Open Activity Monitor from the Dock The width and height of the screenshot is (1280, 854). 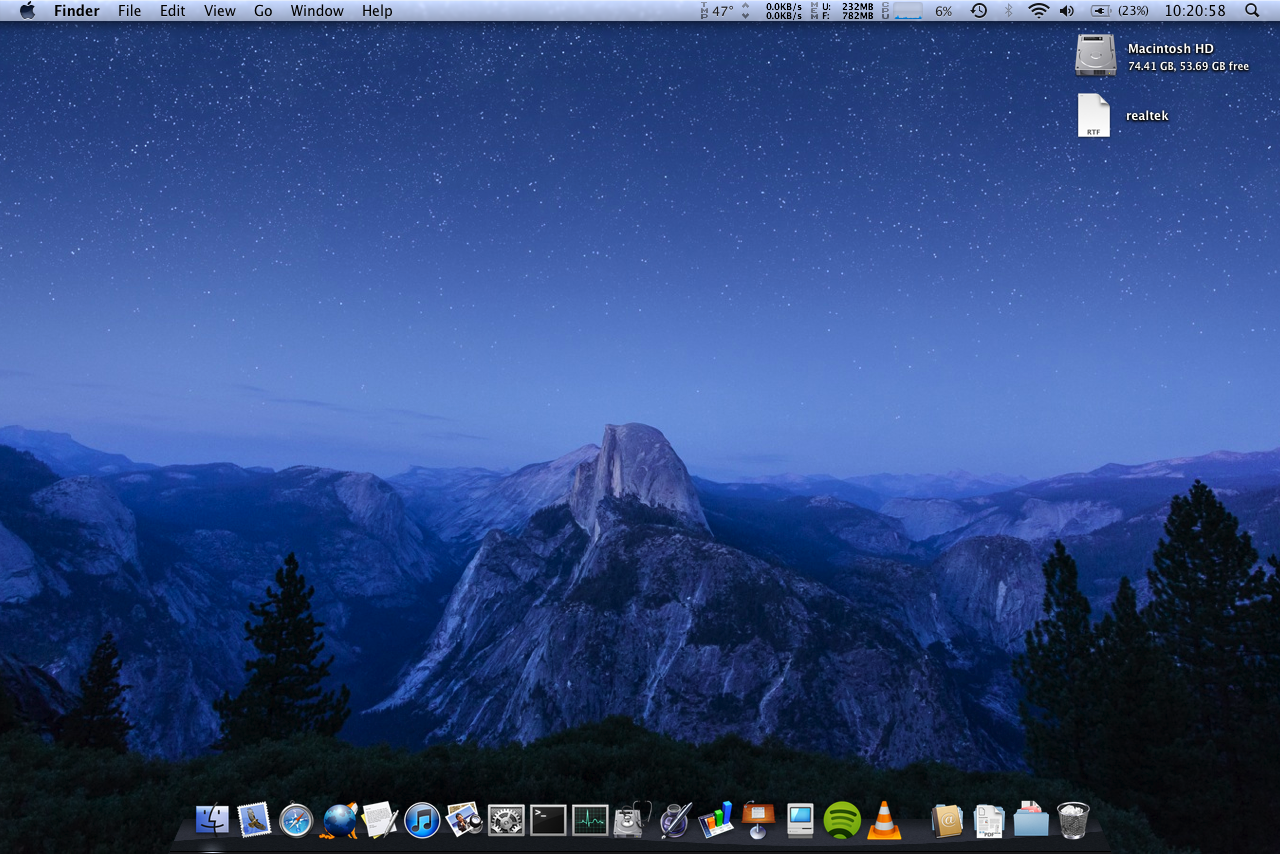point(590,821)
